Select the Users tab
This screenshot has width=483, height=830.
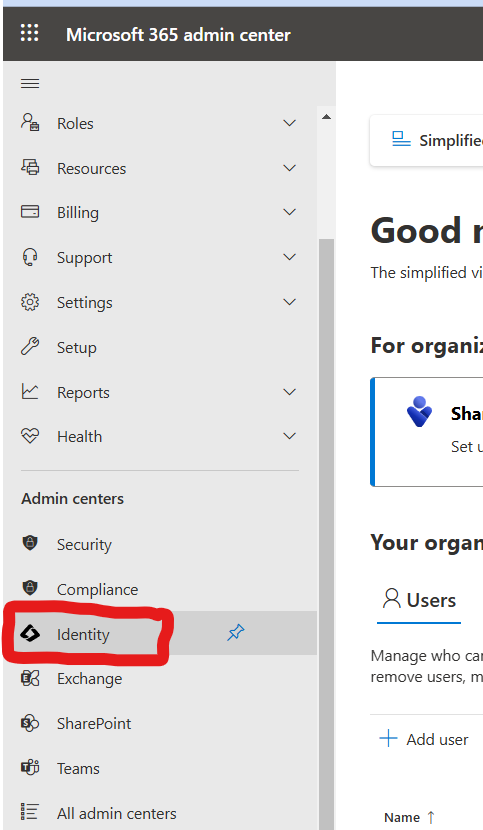[419, 601]
